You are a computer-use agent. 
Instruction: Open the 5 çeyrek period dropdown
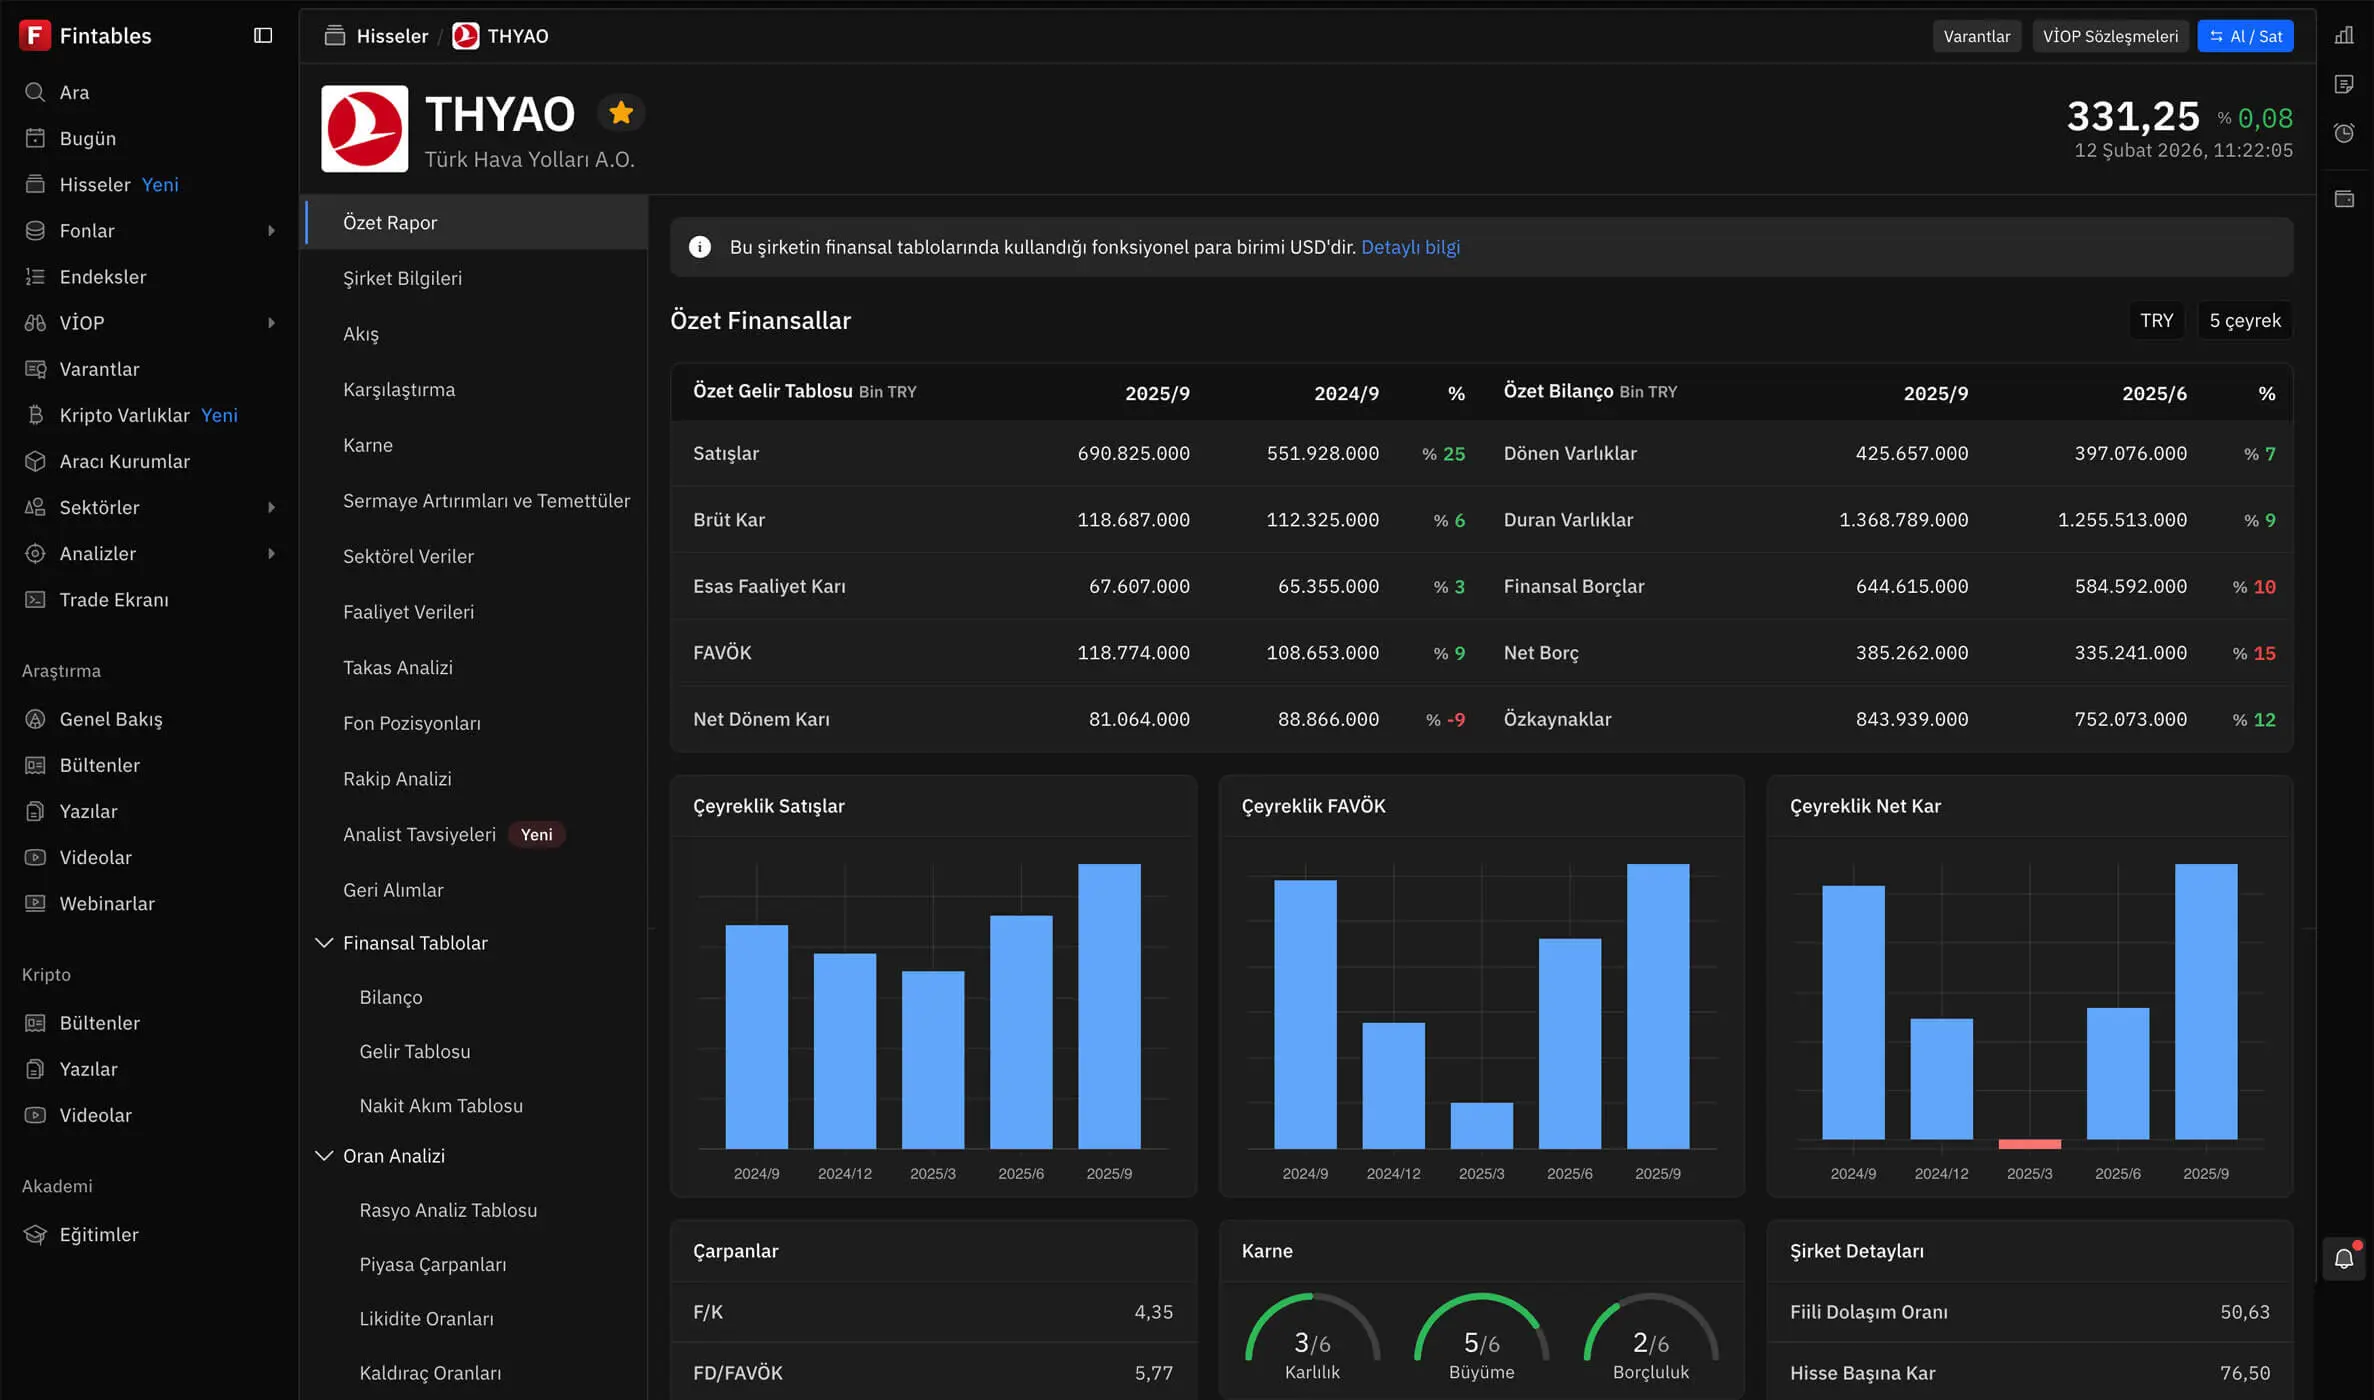pyautogui.click(x=2244, y=320)
